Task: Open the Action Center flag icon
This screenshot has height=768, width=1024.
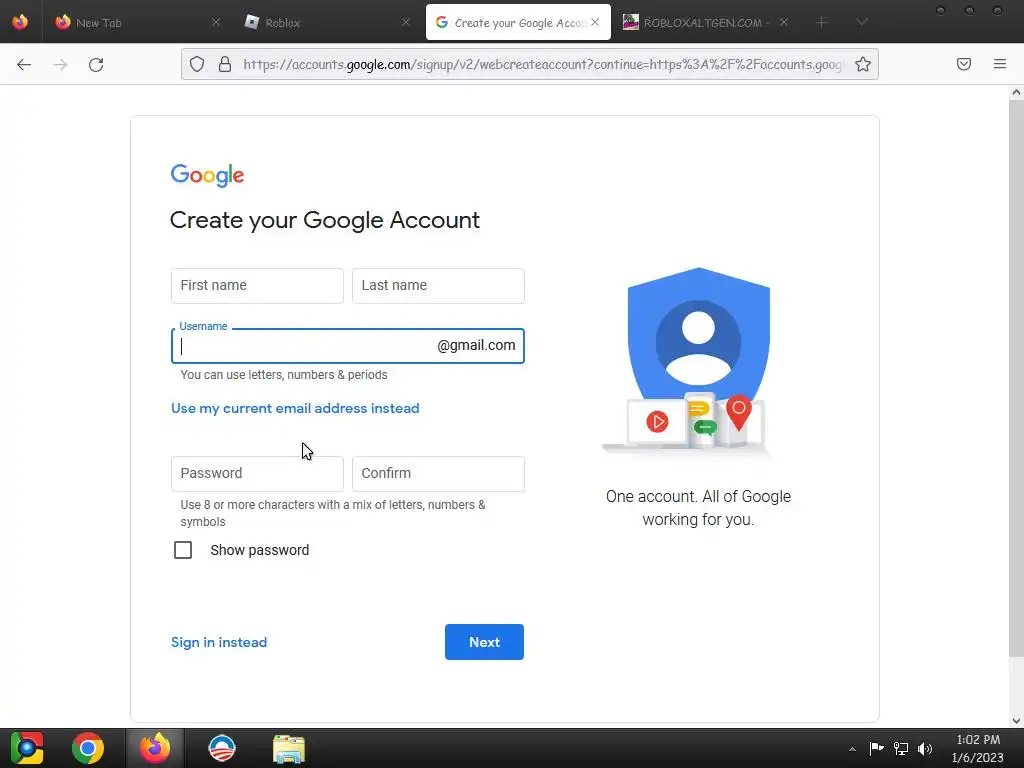Action: click(x=876, y=748)
